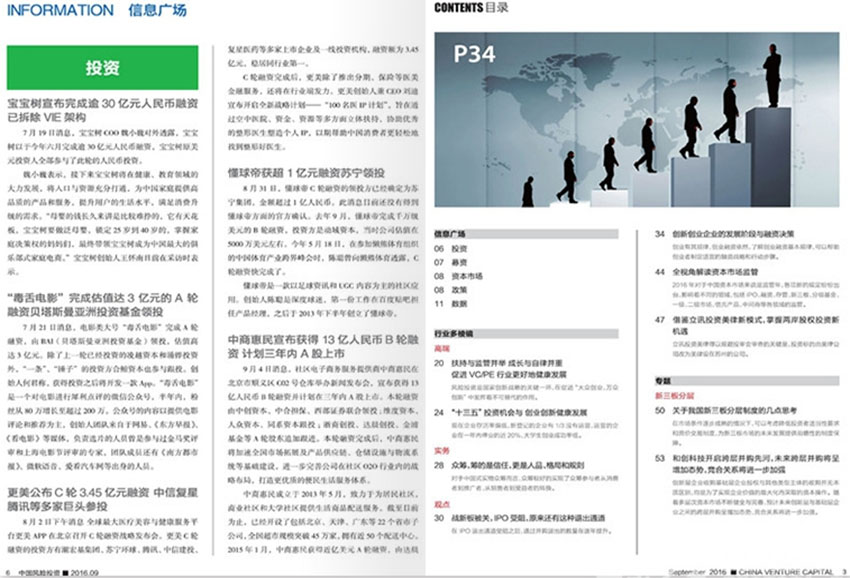Open the 宝宝树 30 亿元 financing headline
850x578 pixels.
click(103, 110)
